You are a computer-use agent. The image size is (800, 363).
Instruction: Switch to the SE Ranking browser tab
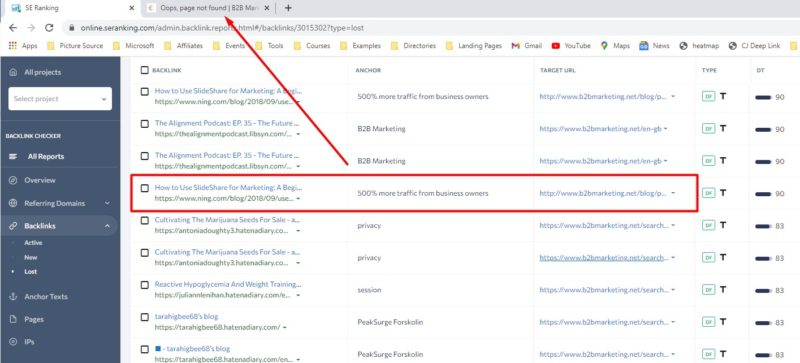71,8
